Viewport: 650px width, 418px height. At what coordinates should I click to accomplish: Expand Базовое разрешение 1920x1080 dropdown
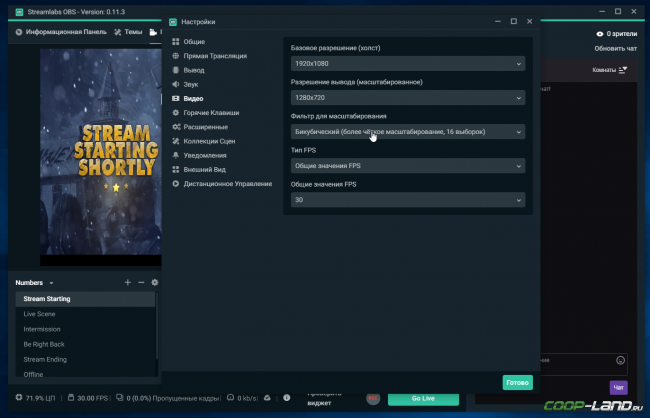point(408,64)
